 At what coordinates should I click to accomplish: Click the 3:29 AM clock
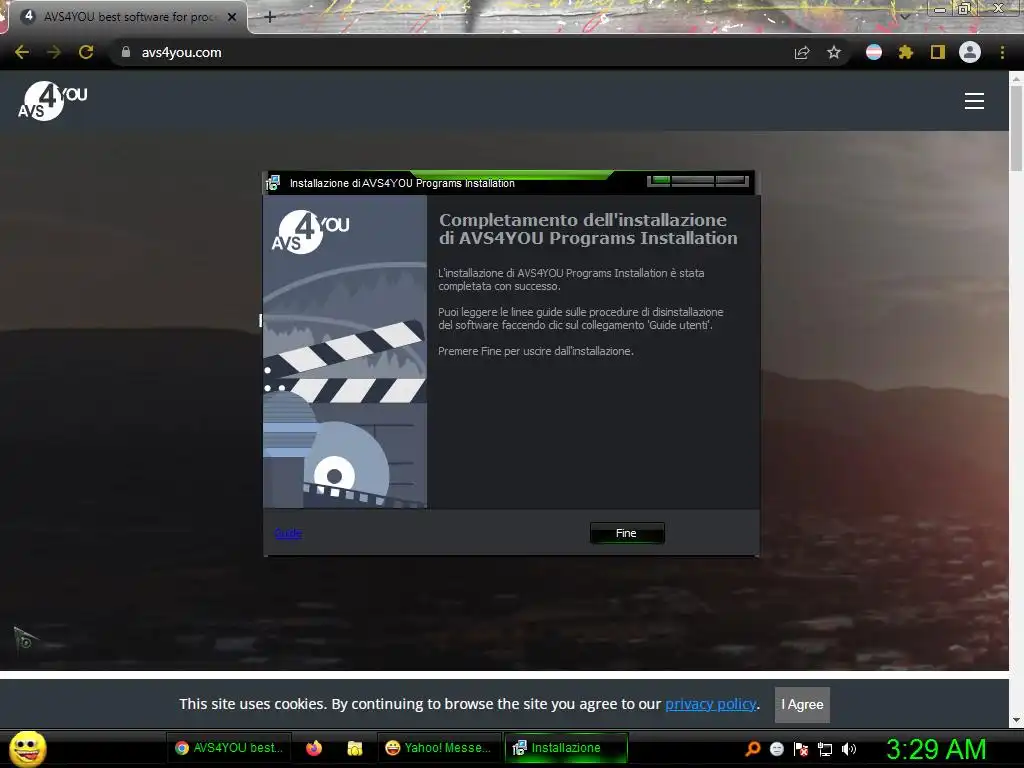[936, 749]
